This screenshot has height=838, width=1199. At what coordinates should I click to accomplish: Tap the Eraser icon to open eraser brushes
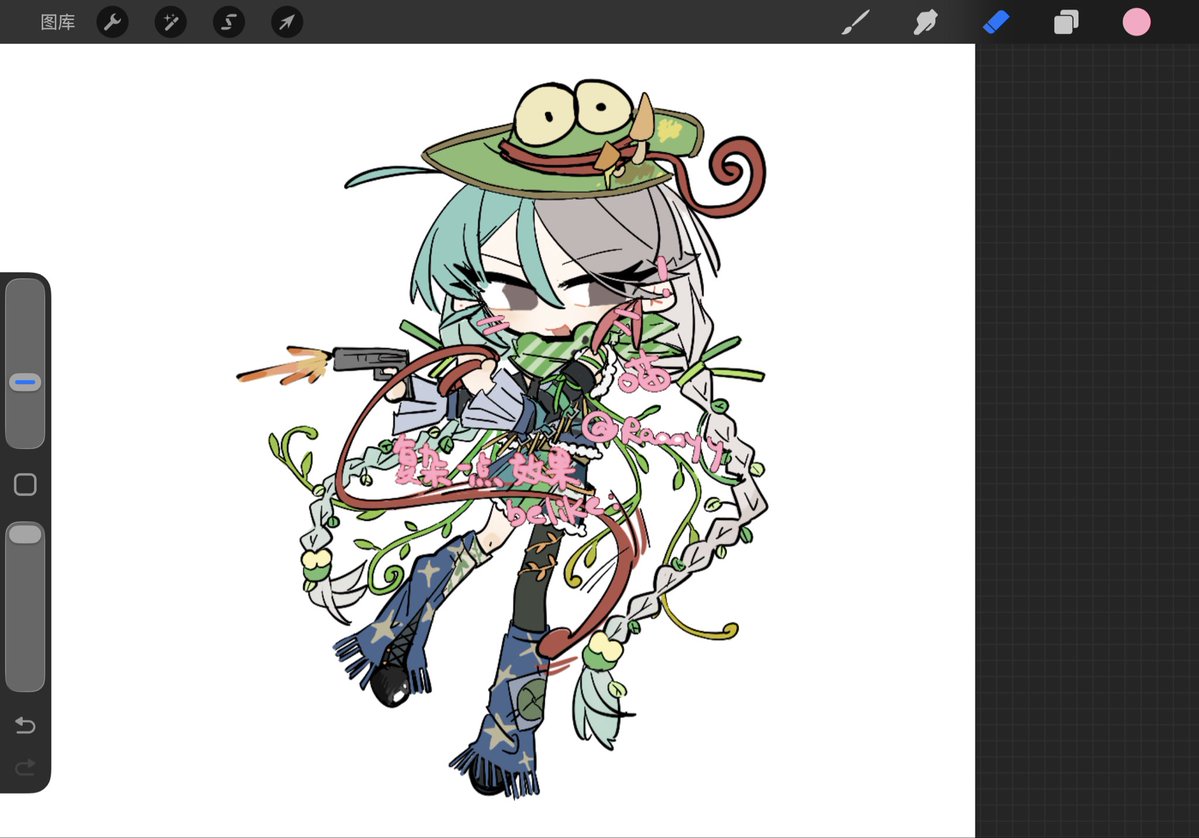[x=996, y=21]
